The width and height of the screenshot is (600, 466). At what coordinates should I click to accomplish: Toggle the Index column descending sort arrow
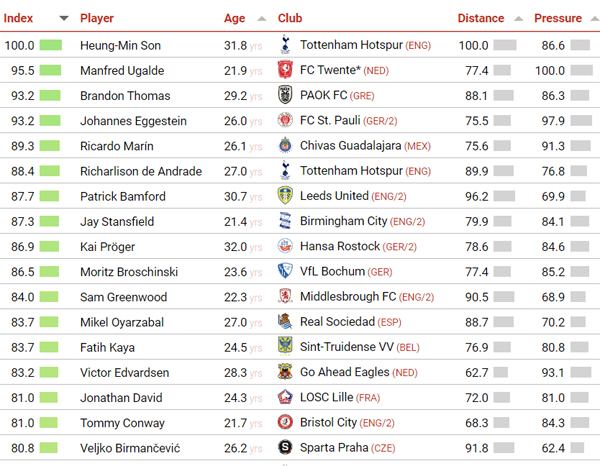tap(64, 18)
